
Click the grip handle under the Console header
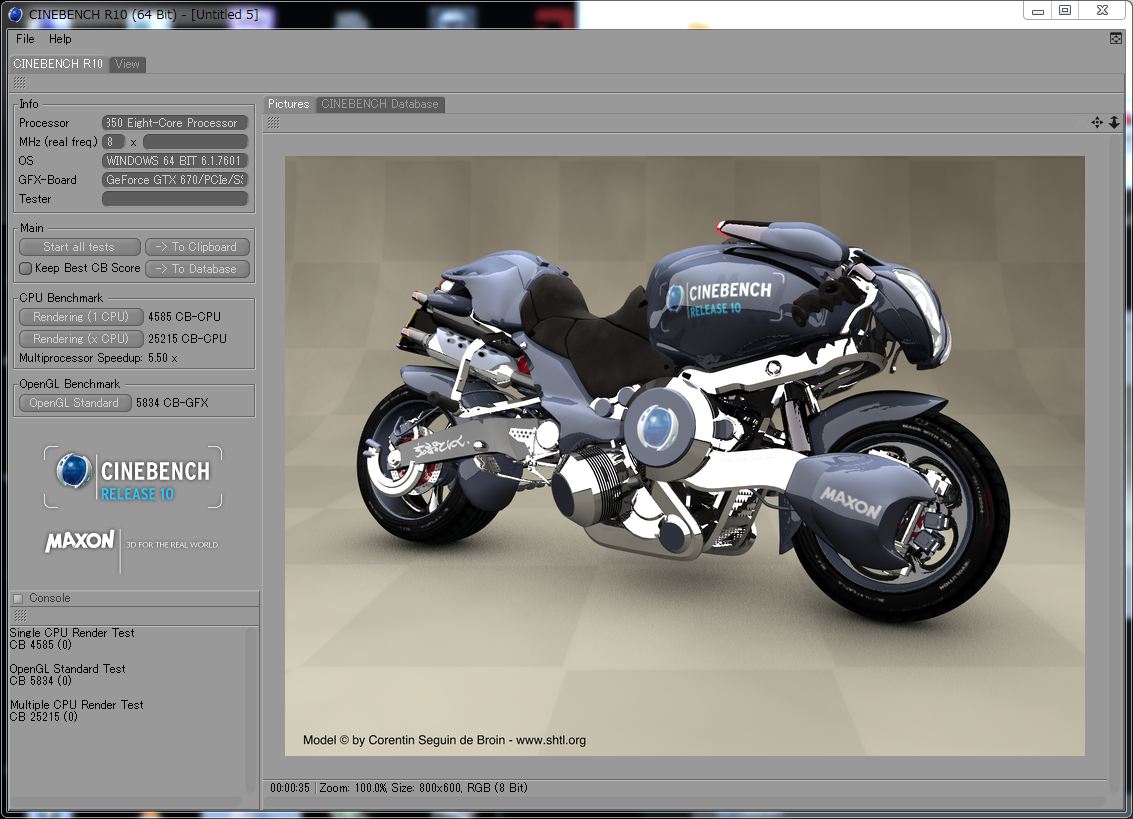pyautogui.click(x=20, y=615)
